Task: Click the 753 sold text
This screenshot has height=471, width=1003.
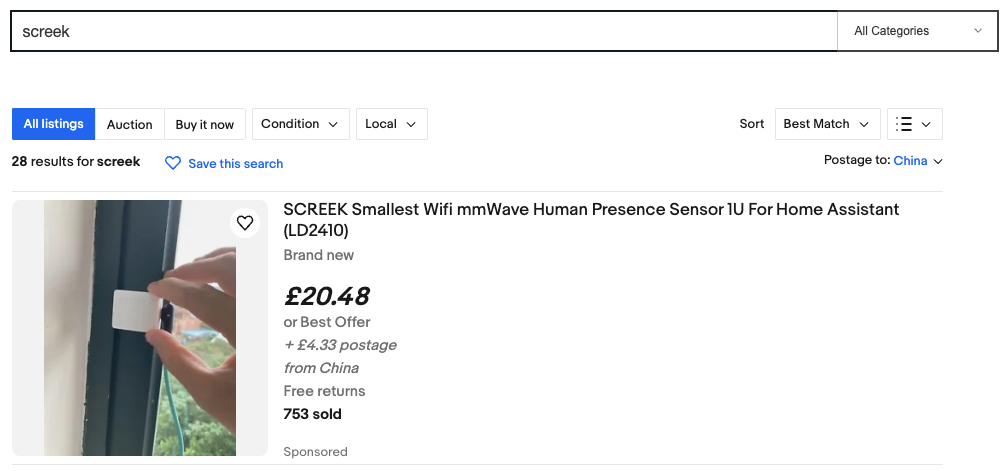Action: point(312,414)
